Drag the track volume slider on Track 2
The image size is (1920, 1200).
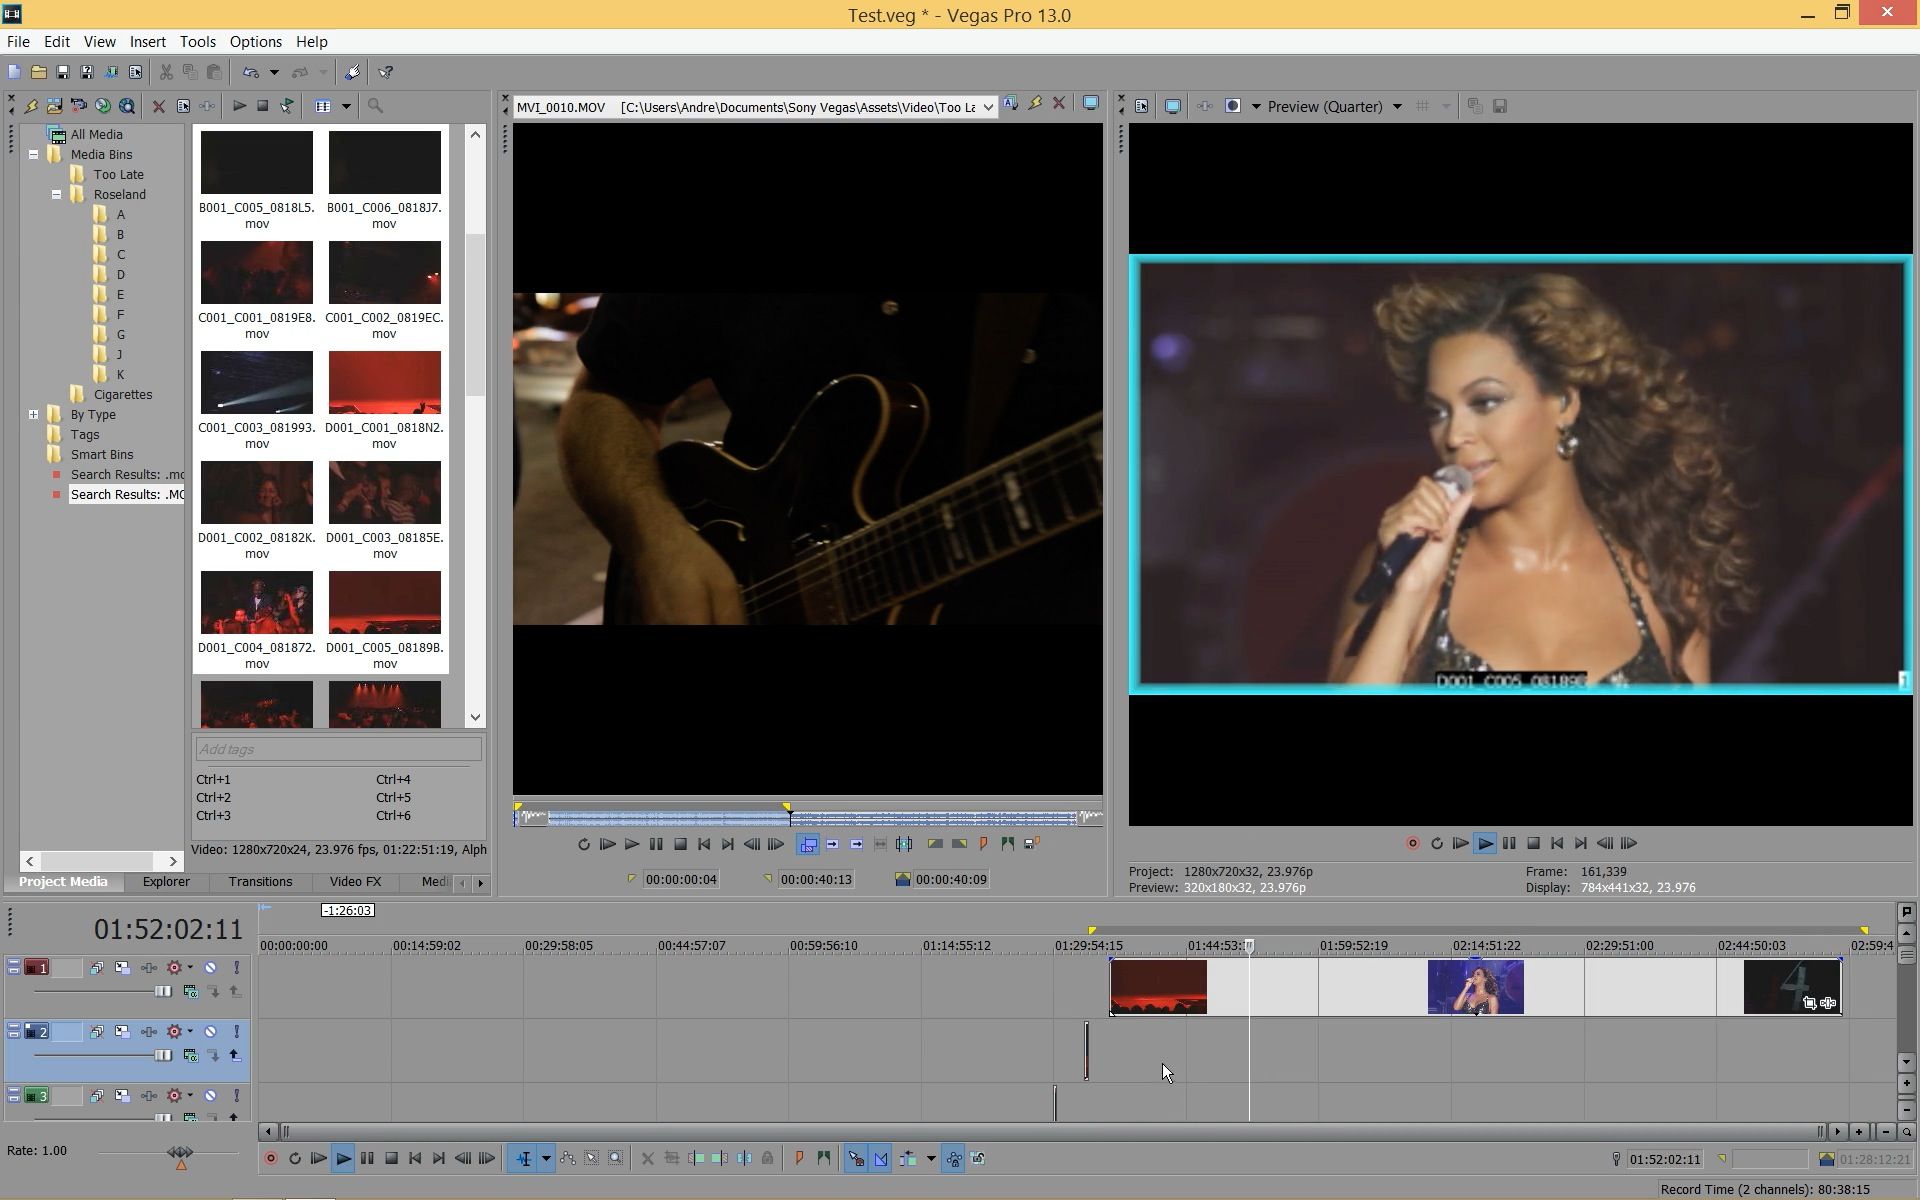pos(162,1056)
